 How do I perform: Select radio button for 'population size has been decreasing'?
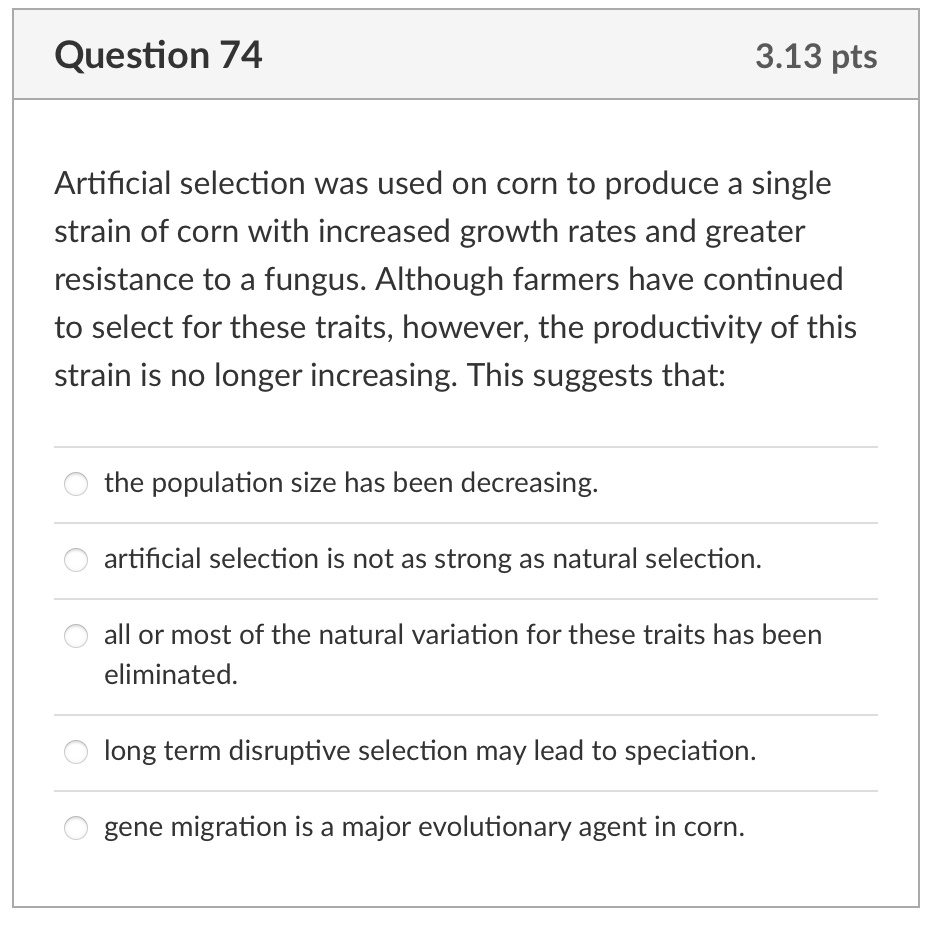[x=75, y=484]
